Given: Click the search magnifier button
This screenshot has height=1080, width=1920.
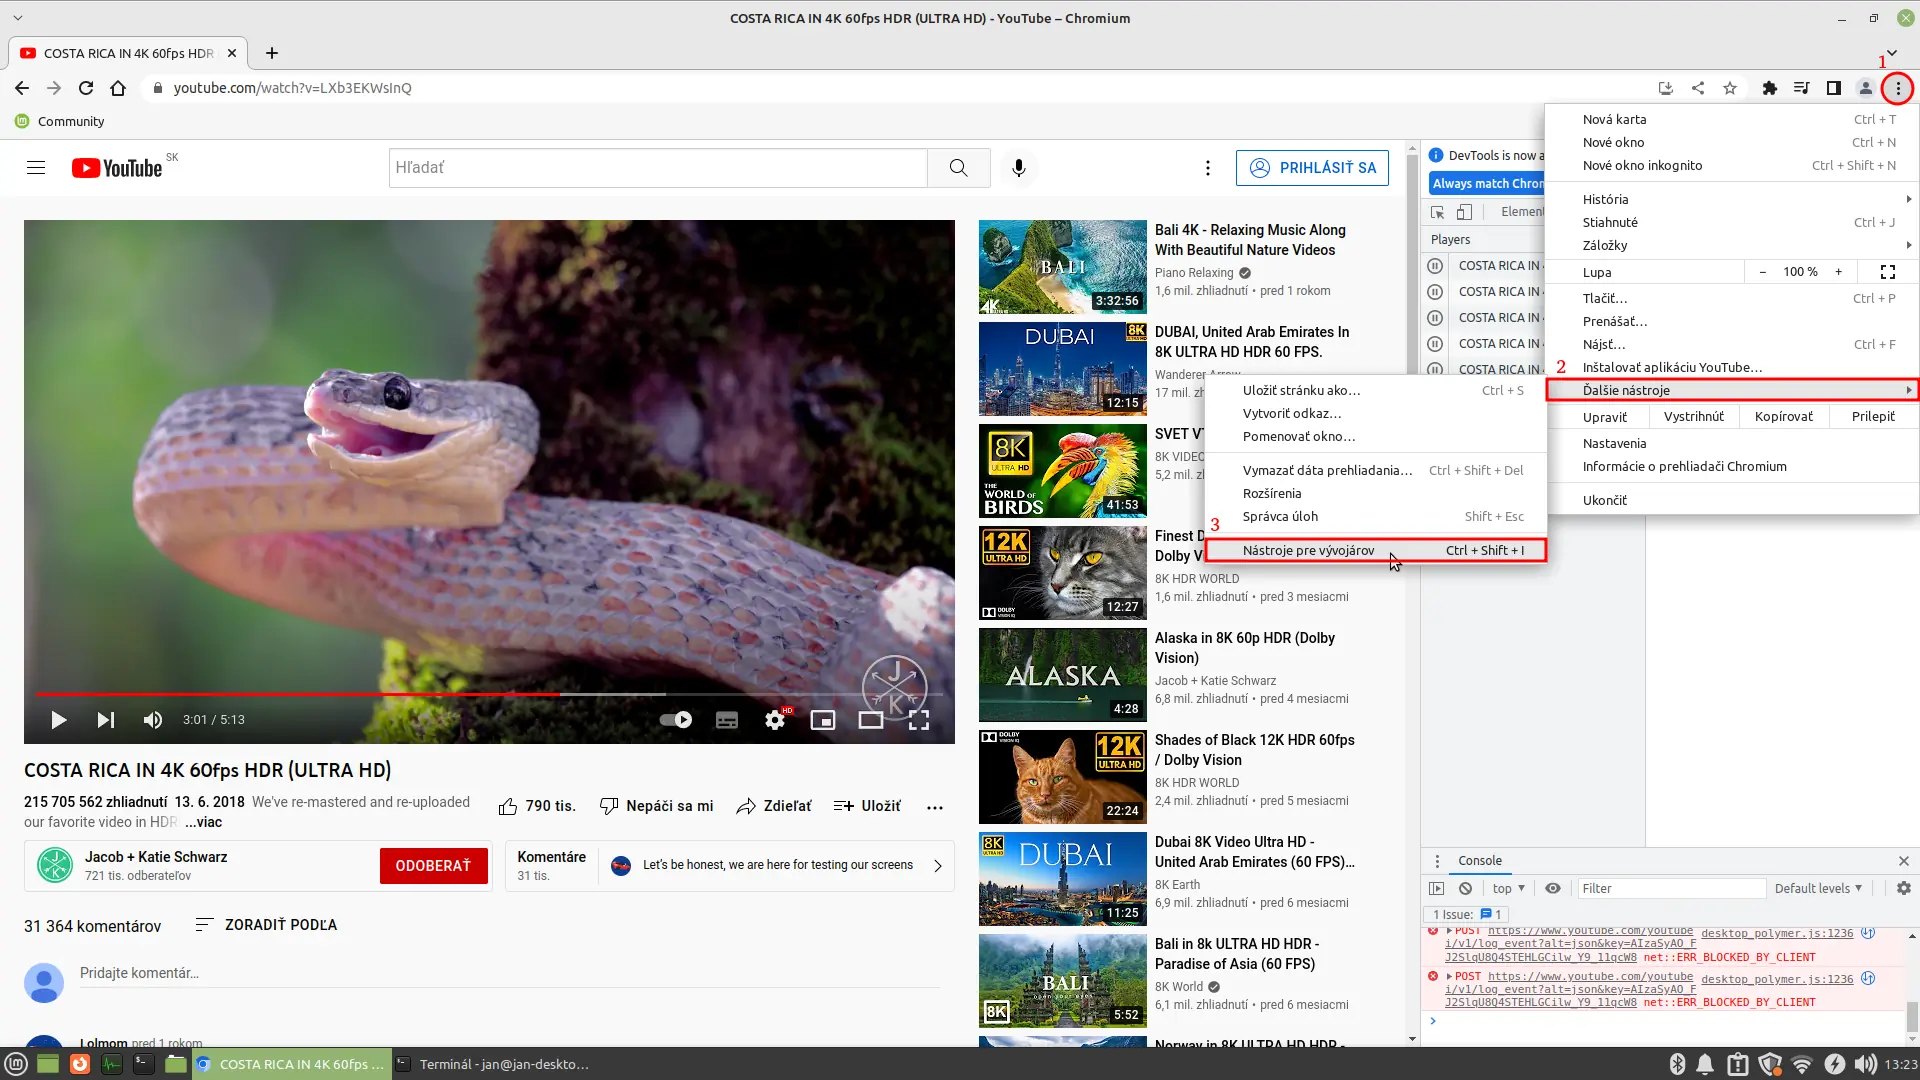Looking at the screenshot, I should tap(958, 167).
